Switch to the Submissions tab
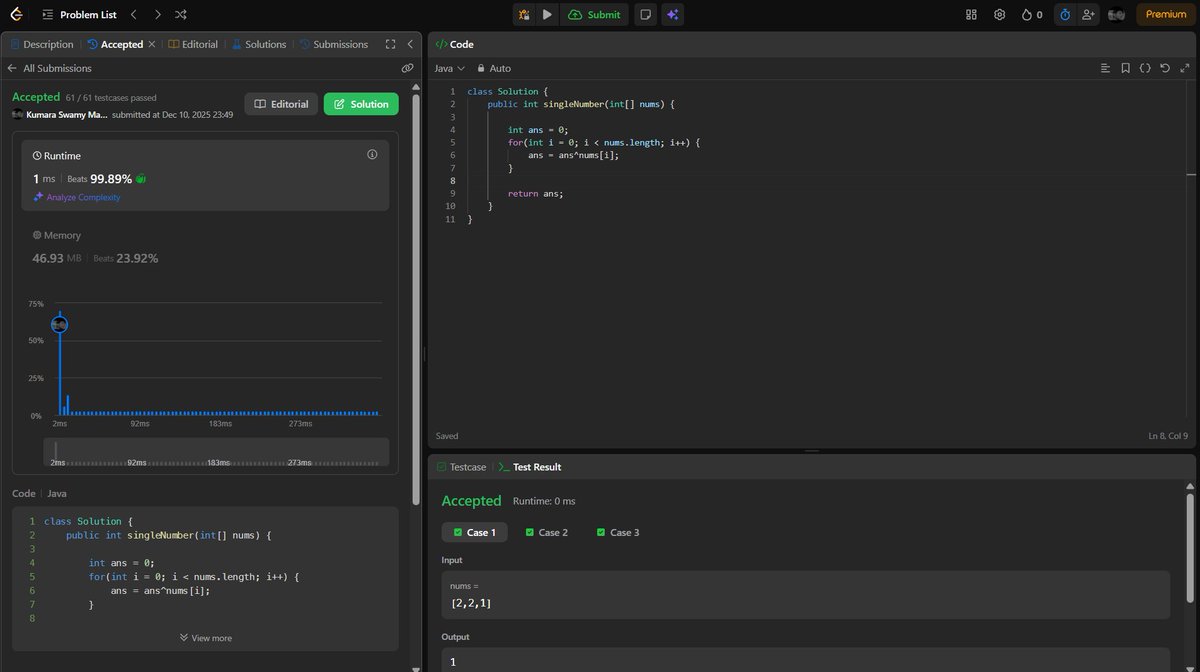 [x=333, y=44]
